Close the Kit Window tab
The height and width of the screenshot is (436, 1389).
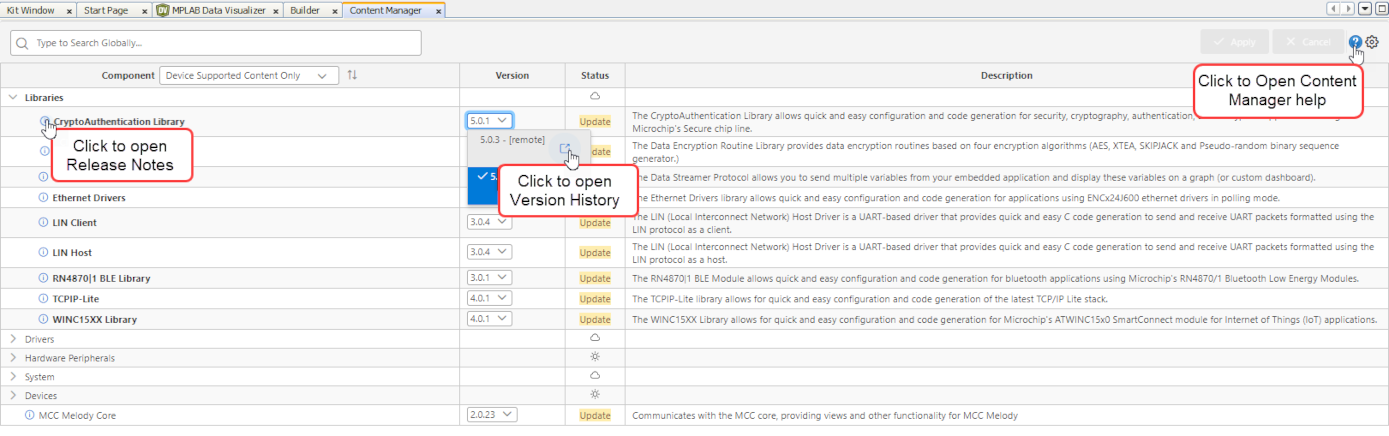[69, 10]
